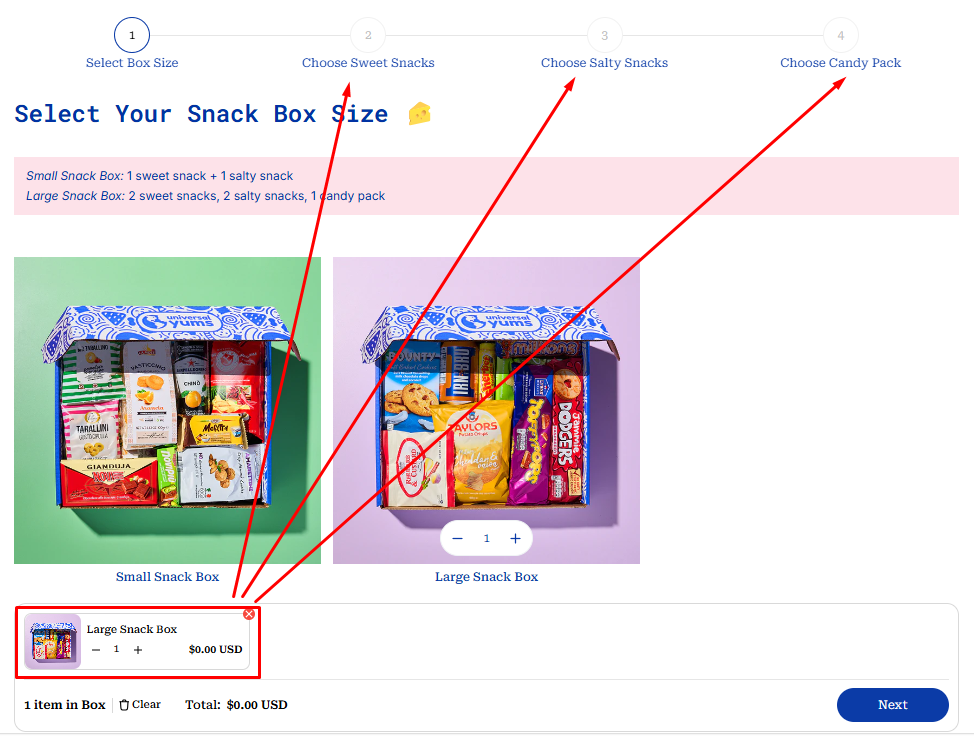Click the trash Clear icon
974x737 pixels.
[x=124, y=705]
